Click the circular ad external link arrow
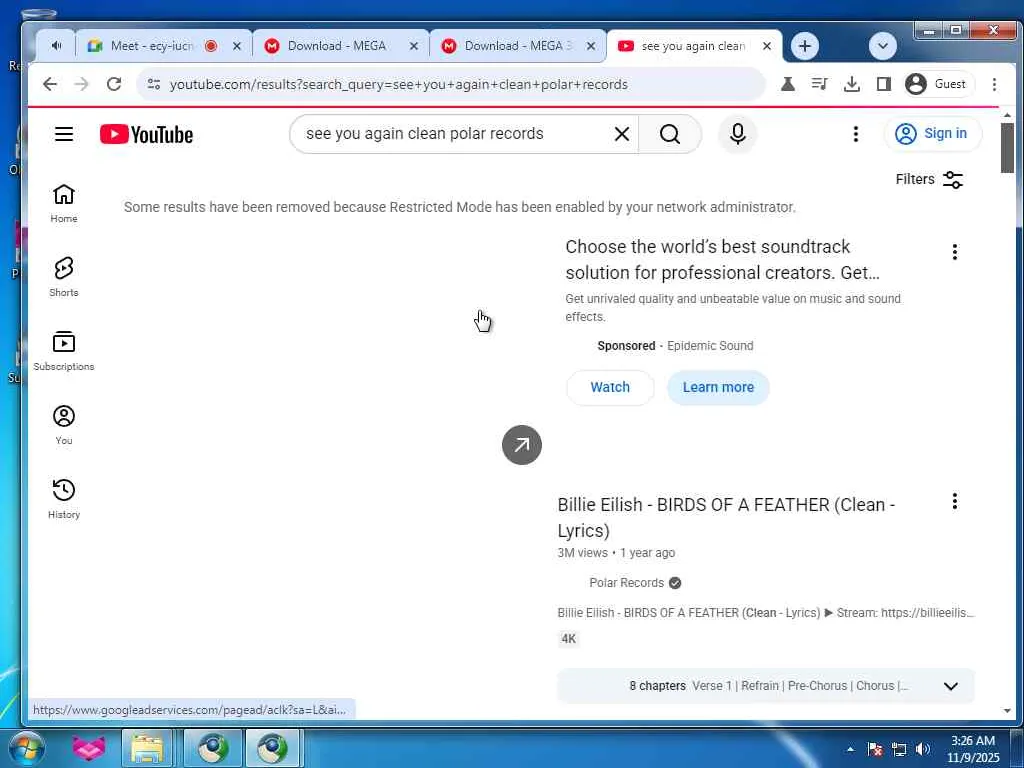Viewport: 1024px width, 768px height. (522, 445)
